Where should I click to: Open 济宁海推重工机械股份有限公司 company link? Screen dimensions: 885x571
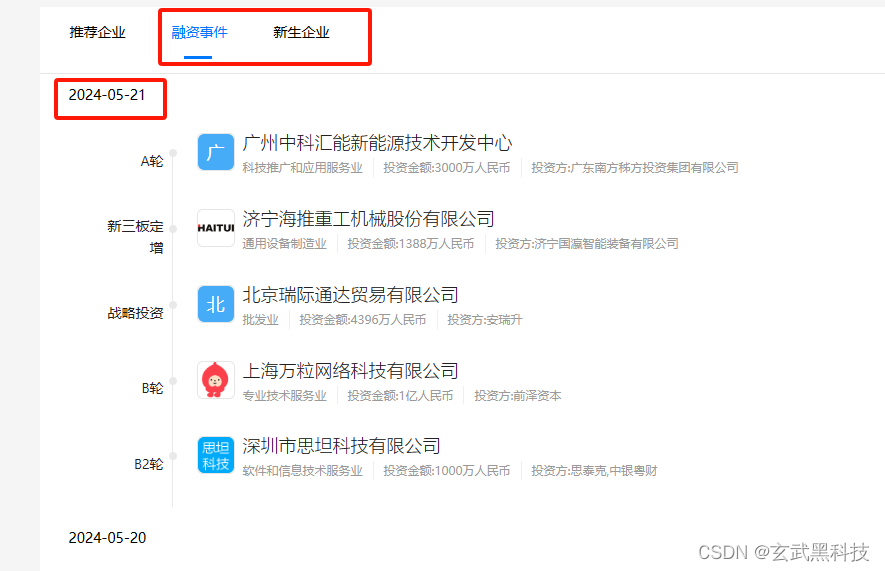coord(369,219)
